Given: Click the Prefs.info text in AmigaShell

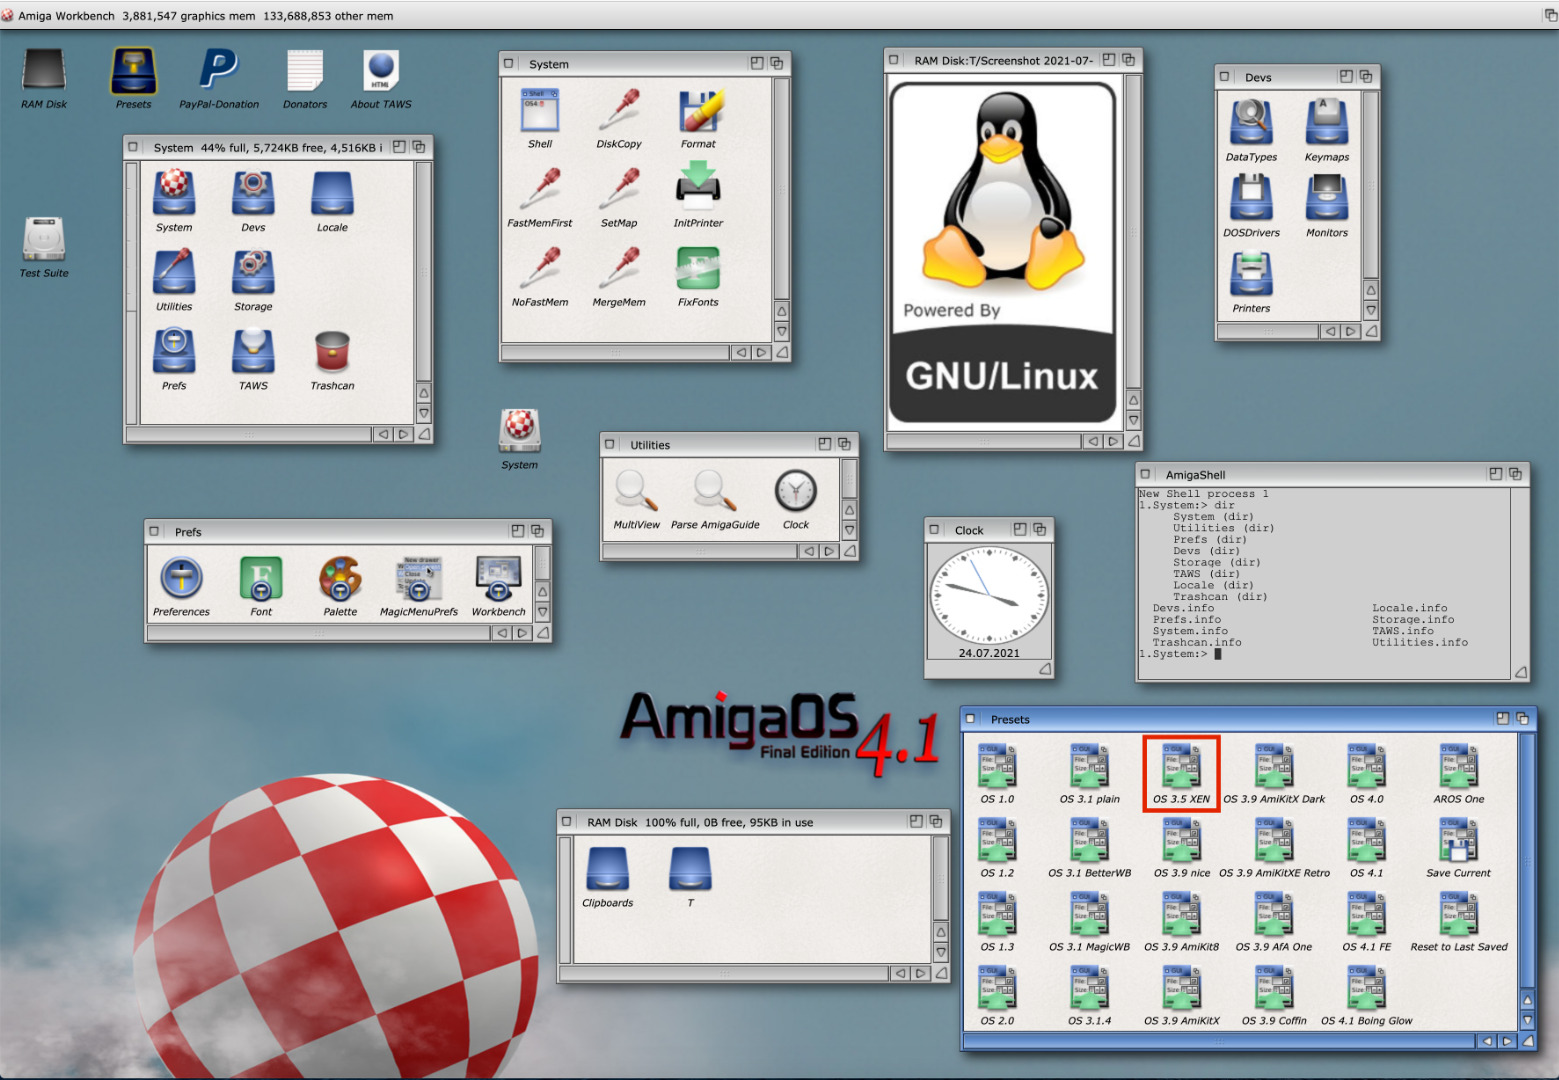Looking at the screenshot, I should 1186,619.
